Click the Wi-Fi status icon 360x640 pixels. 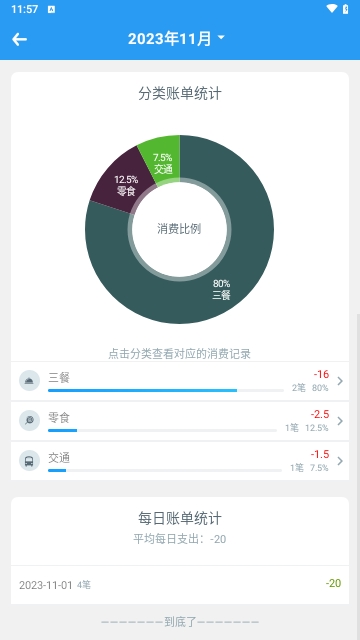point(332,9)
